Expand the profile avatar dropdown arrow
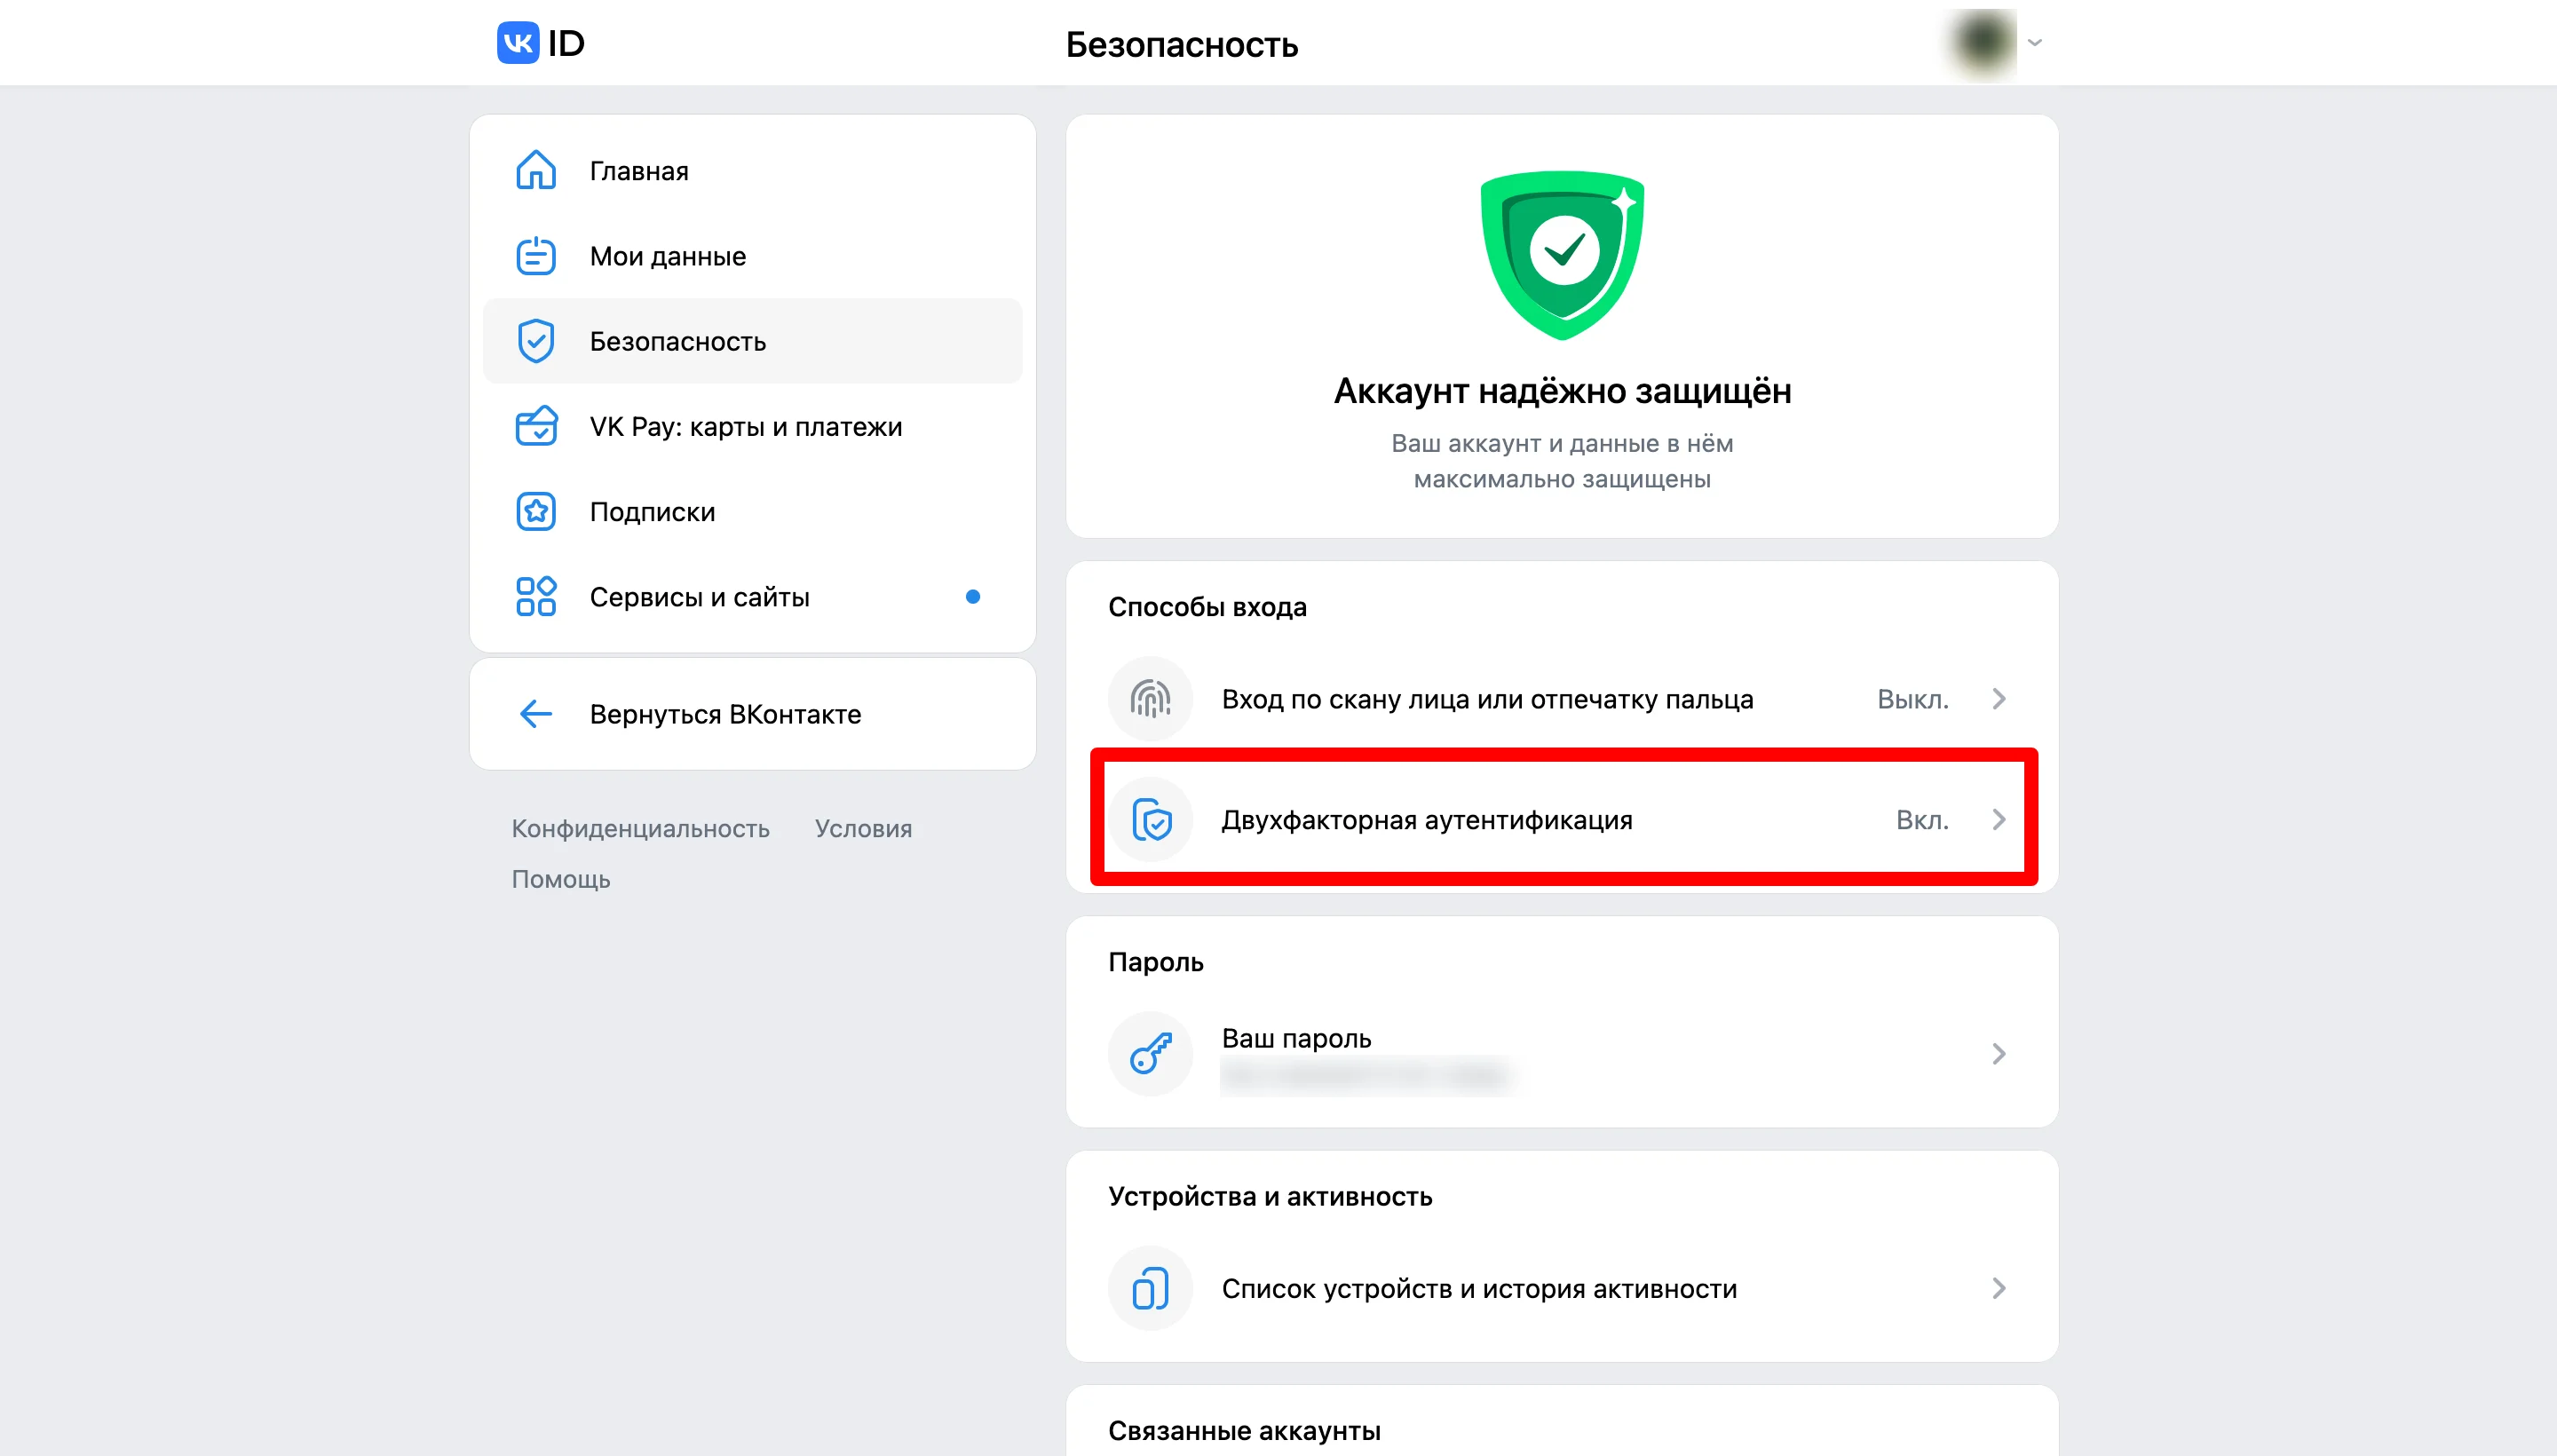Screen dimensions: 2557x1456 (x=2035, y=43)
